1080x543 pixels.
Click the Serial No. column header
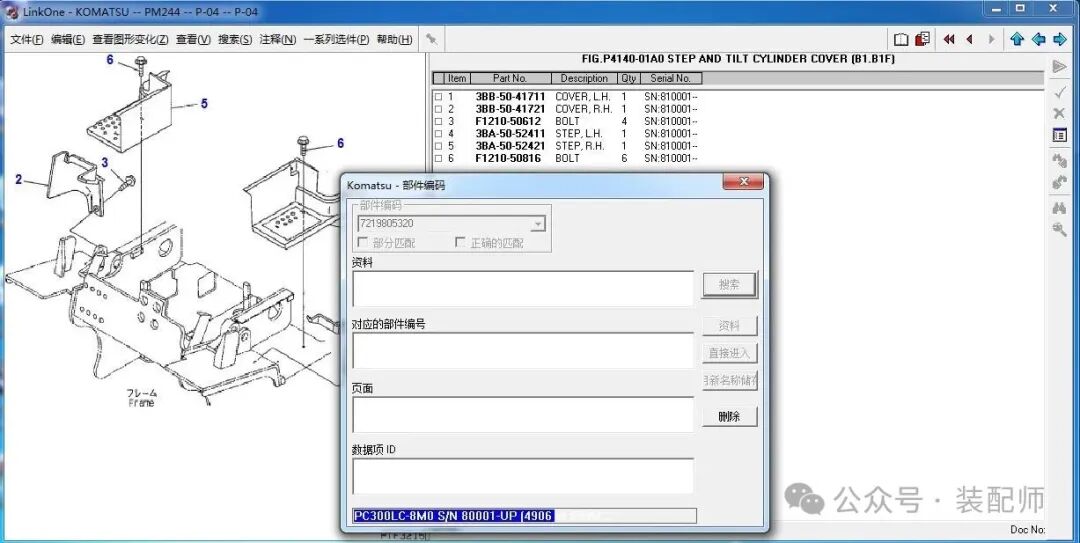670,79
